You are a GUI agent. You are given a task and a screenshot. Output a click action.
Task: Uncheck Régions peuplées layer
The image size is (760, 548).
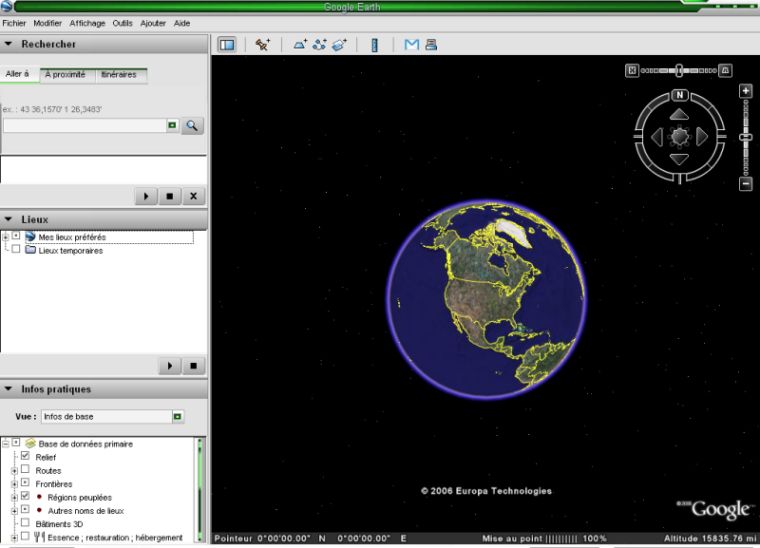(25, 496)
